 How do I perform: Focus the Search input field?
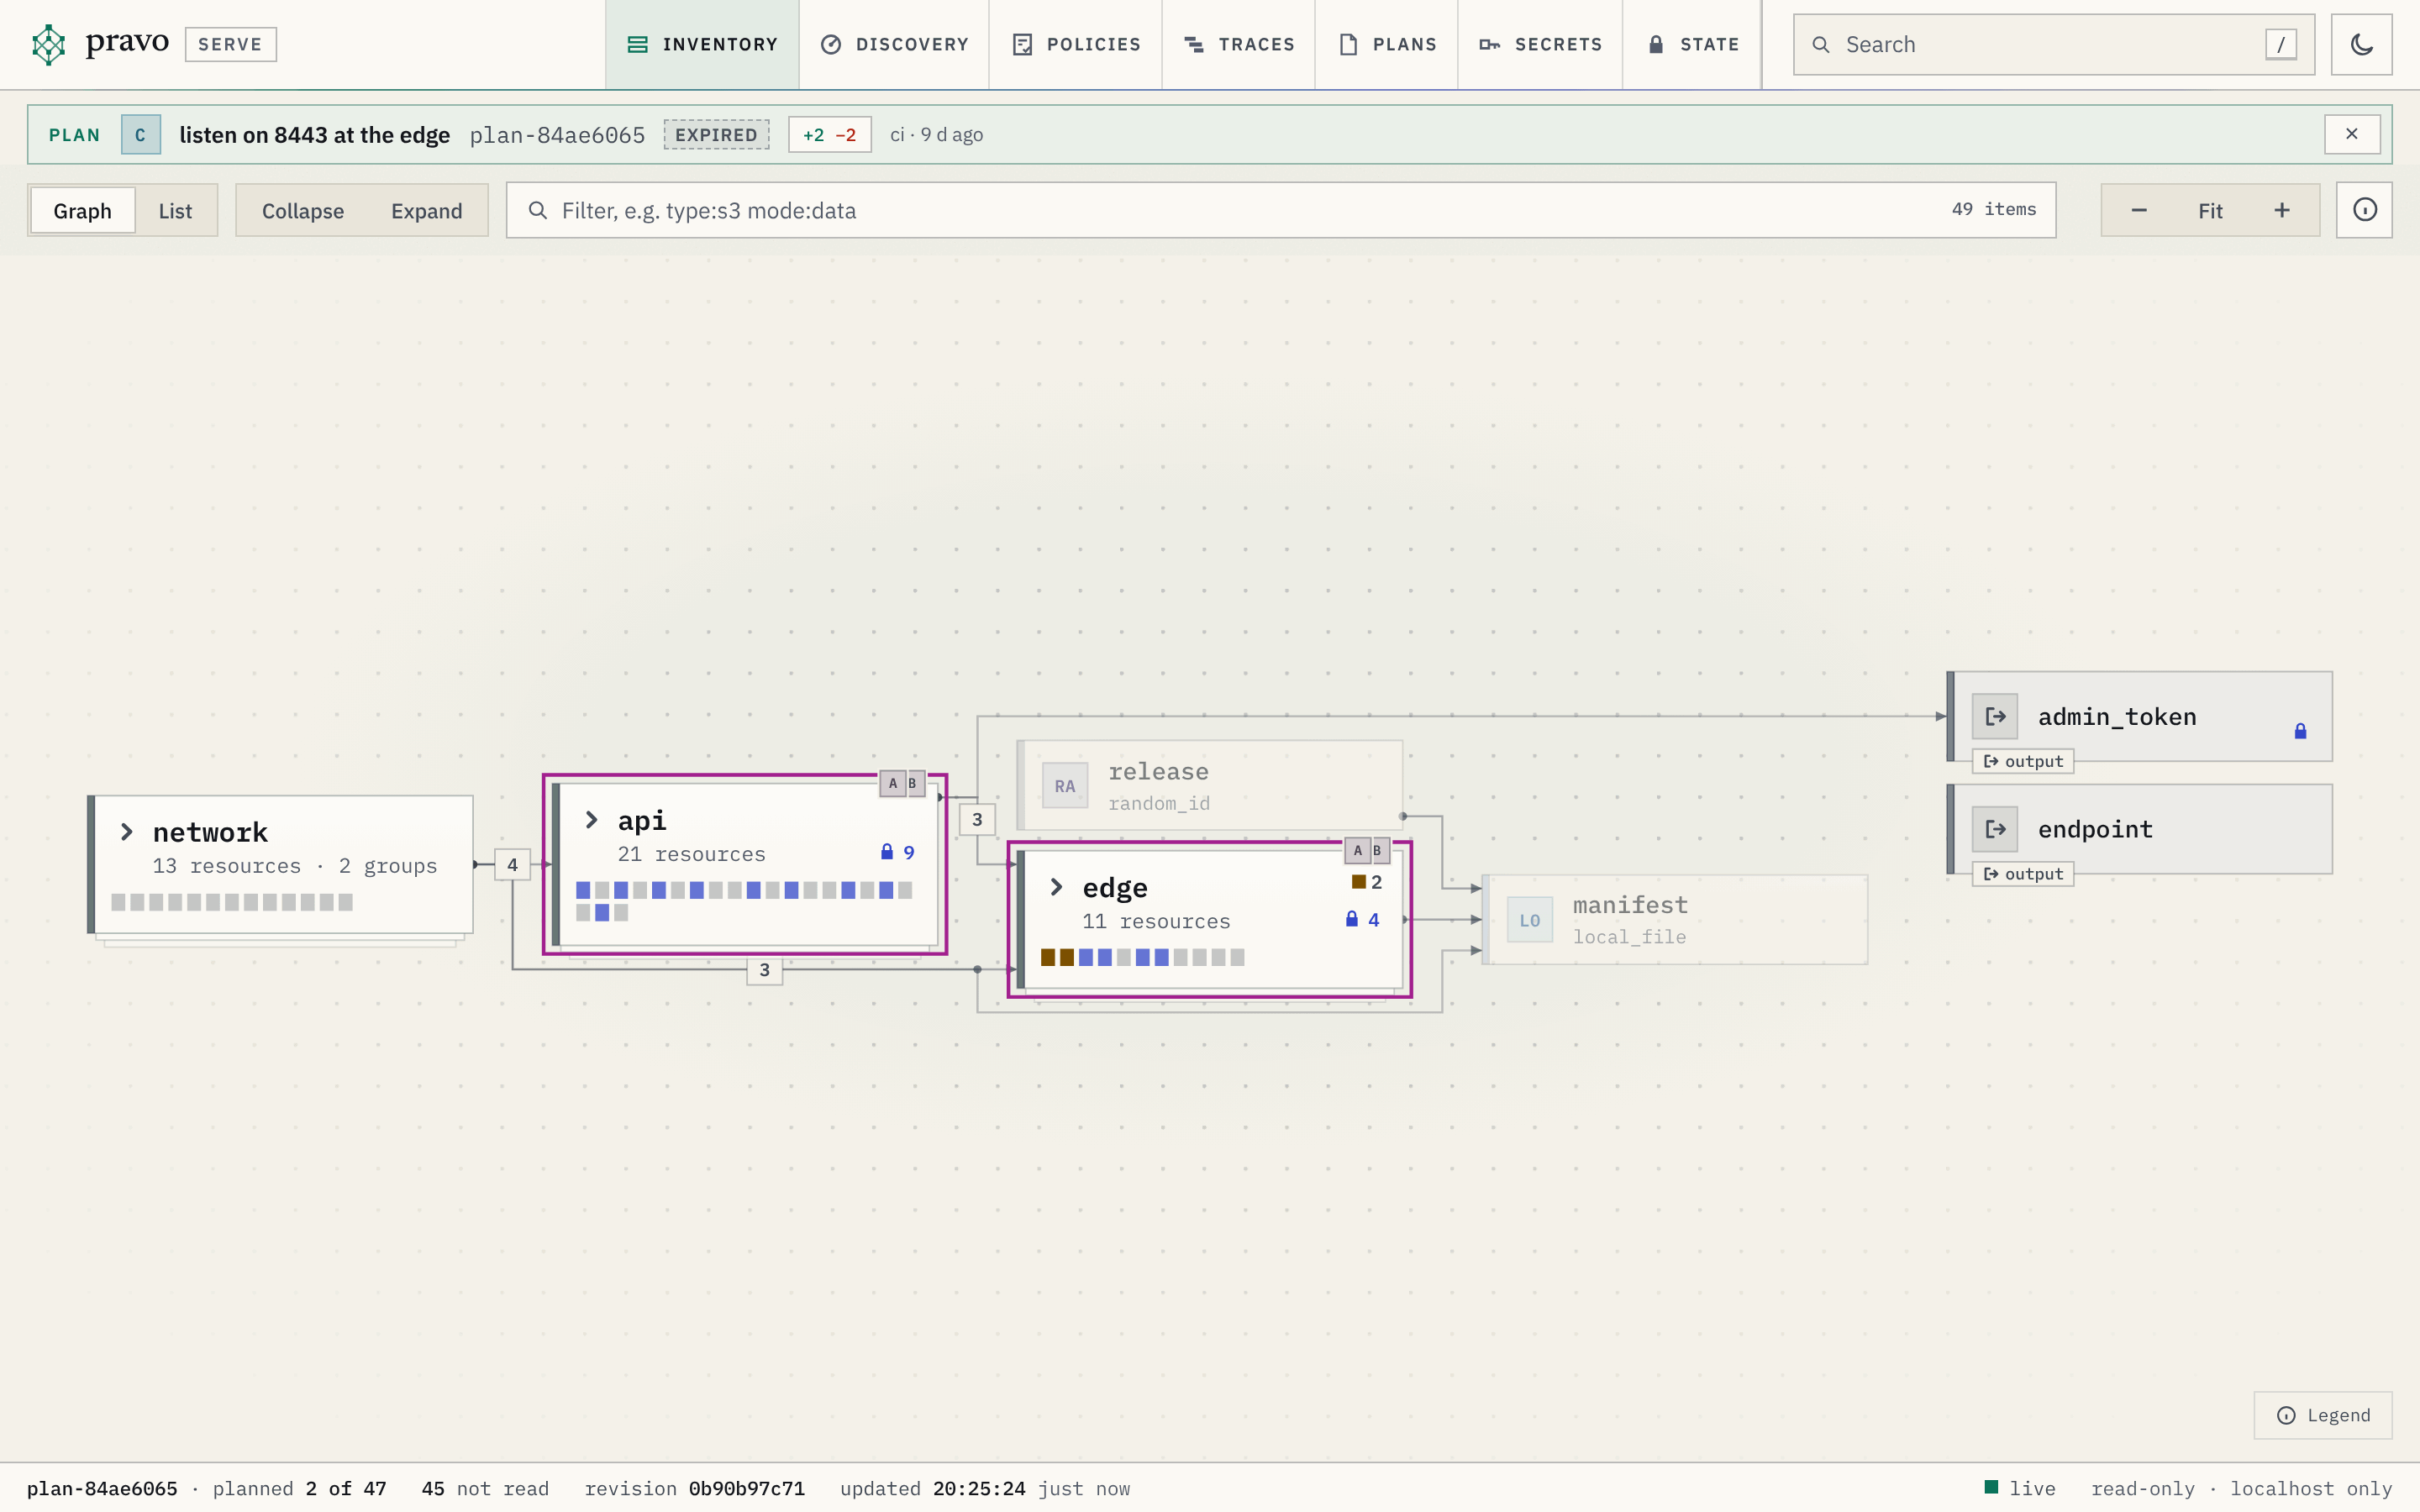2053,44
